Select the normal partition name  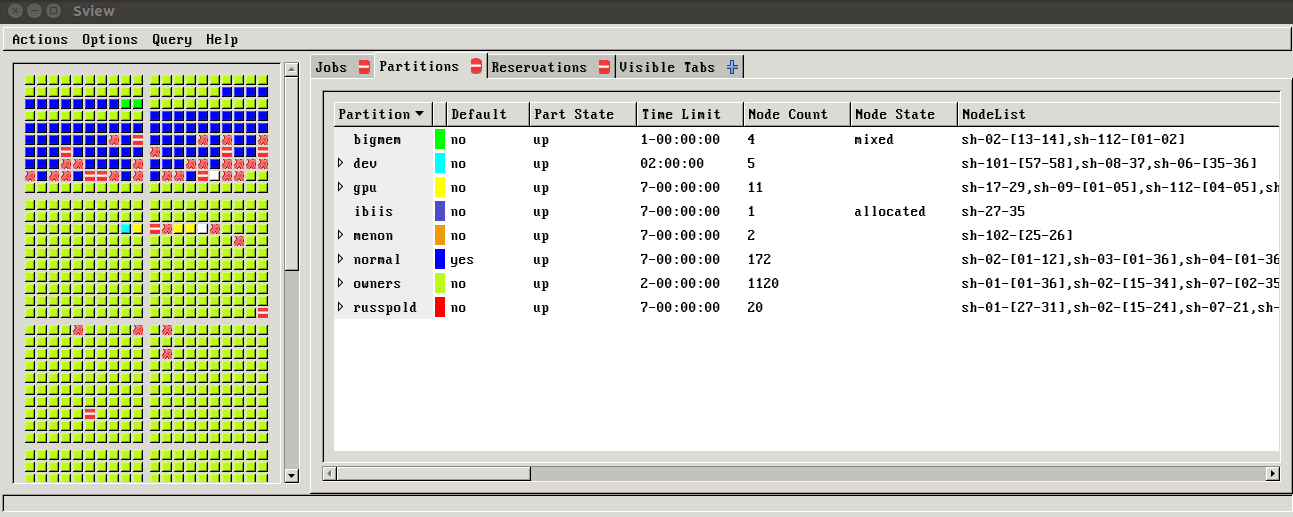pos(377,259)
